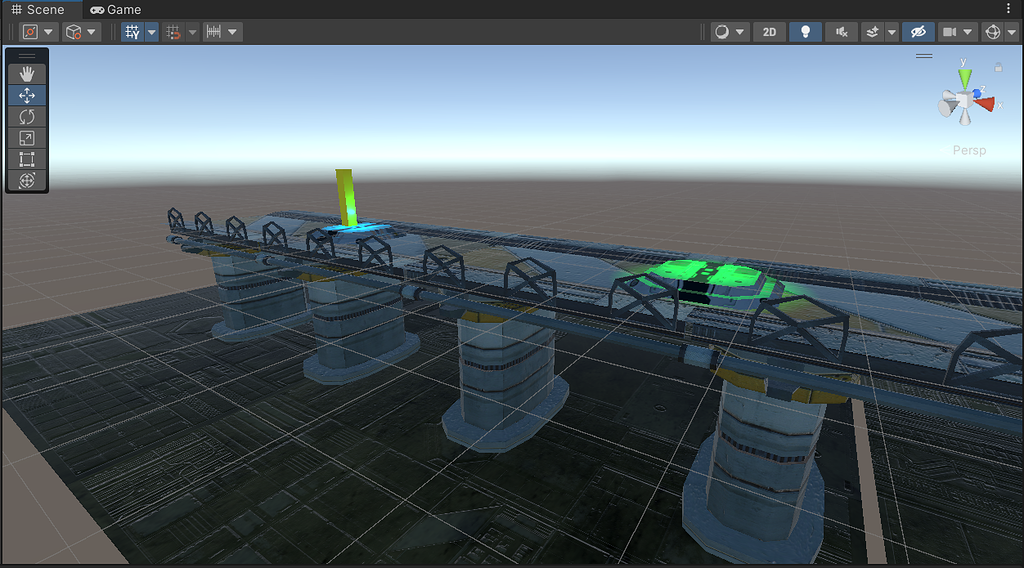
Task: Open the draw mode shading dropdown
Action: [740, 32]
